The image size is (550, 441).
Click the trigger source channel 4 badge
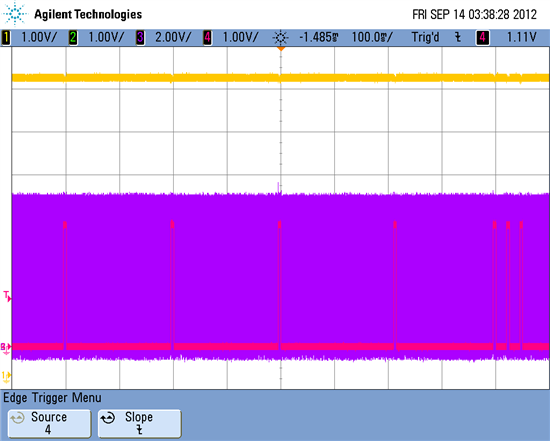point(482,38)
